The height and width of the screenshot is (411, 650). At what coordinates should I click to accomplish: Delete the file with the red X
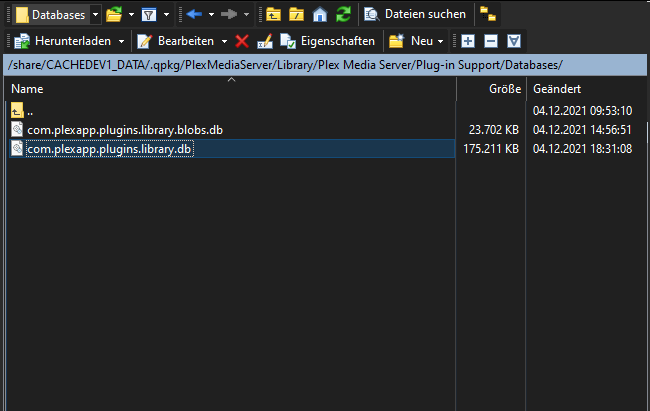pyautogui.click(x=242, y=41)
